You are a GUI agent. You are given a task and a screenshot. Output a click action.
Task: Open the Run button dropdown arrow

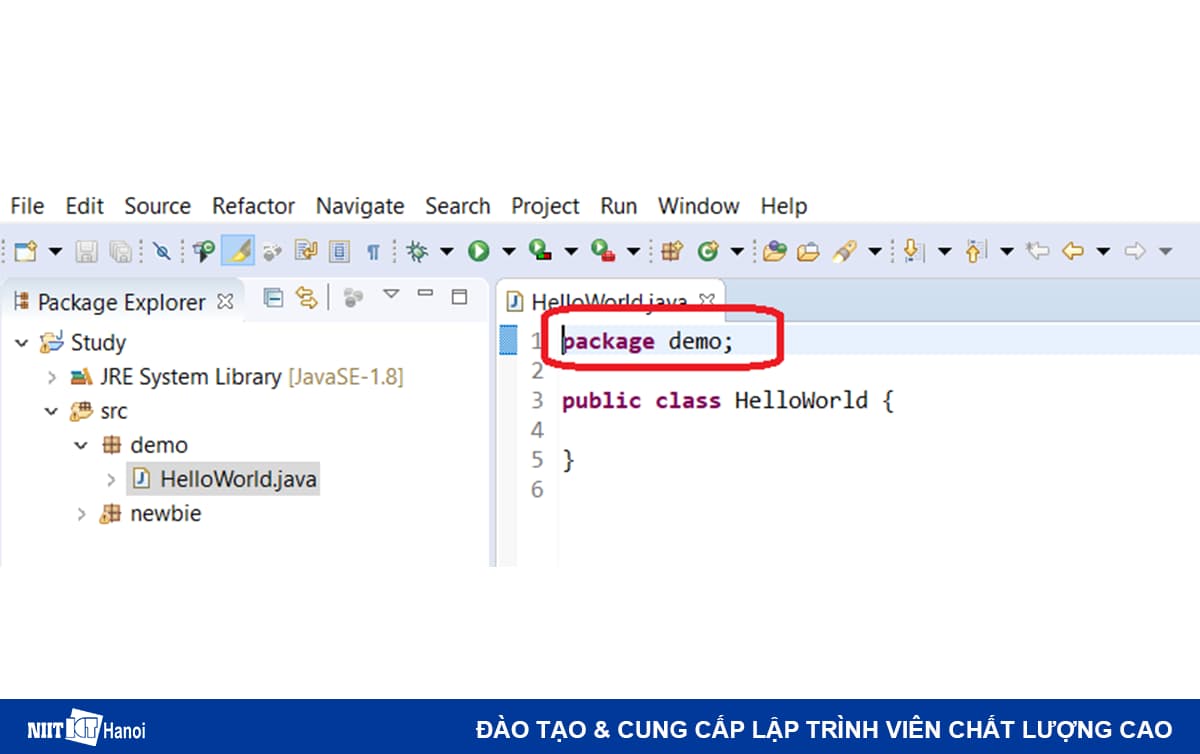pos(508,250)
